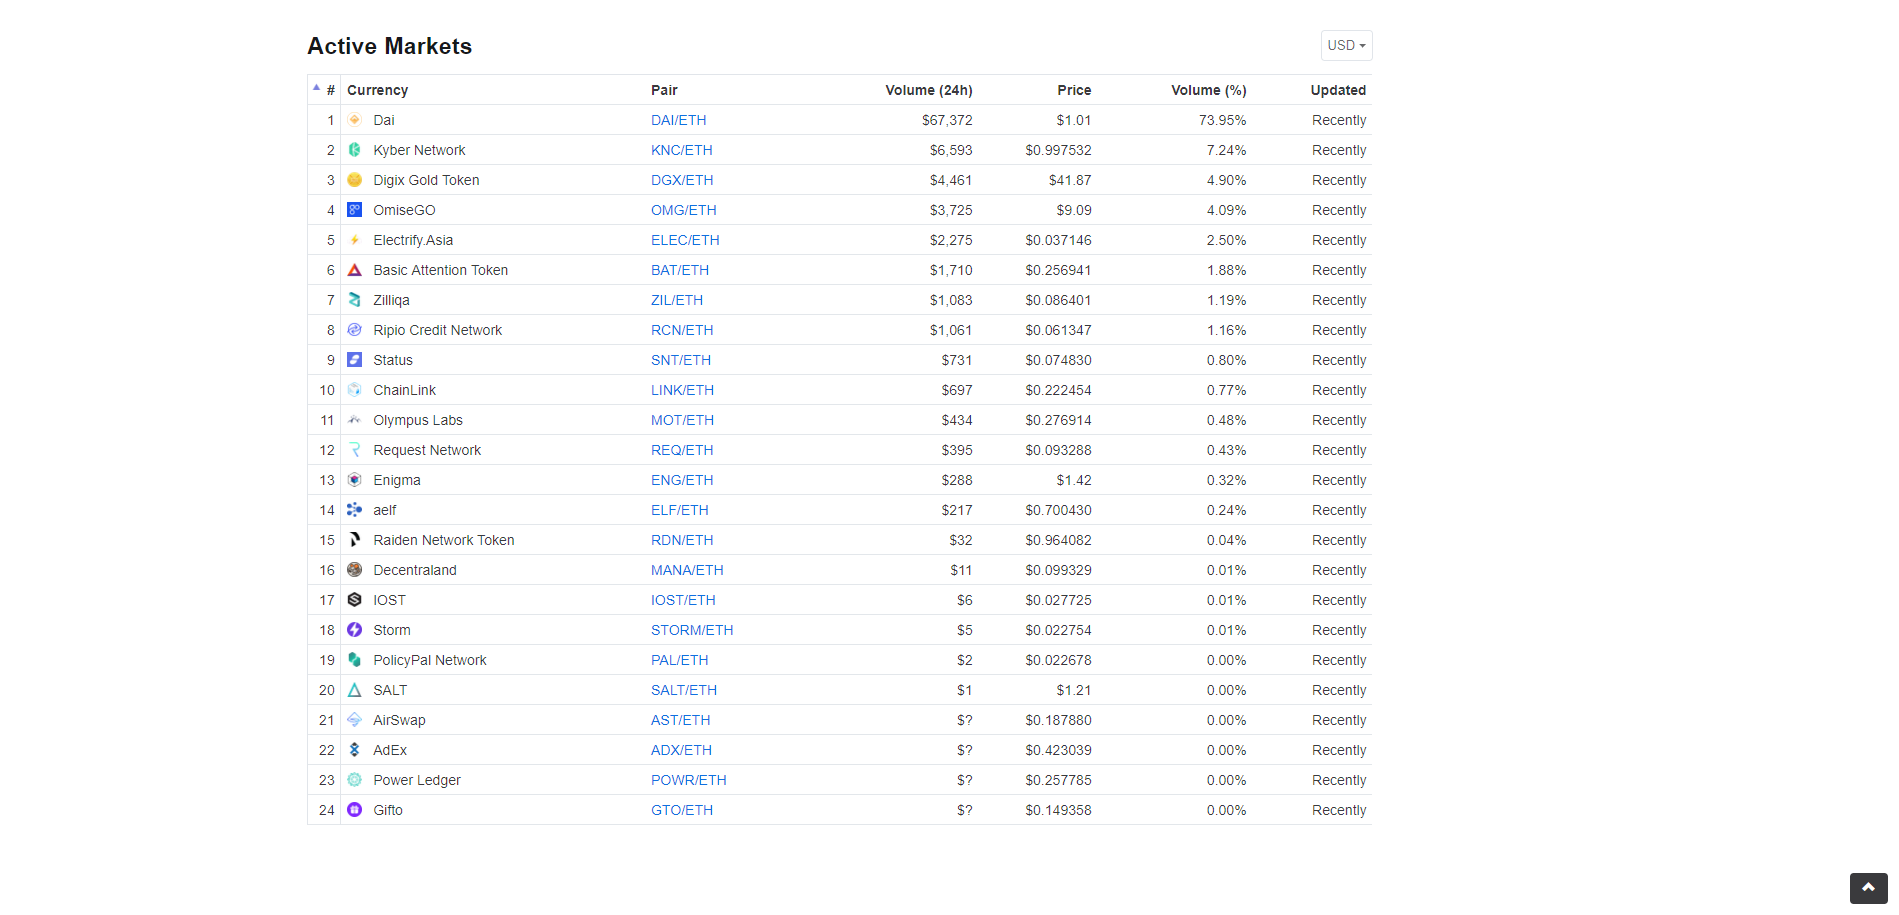This screenshot has height=915, width=1899.
Task: Click the Gifto logo icon
Action: [x=354, y=810]
